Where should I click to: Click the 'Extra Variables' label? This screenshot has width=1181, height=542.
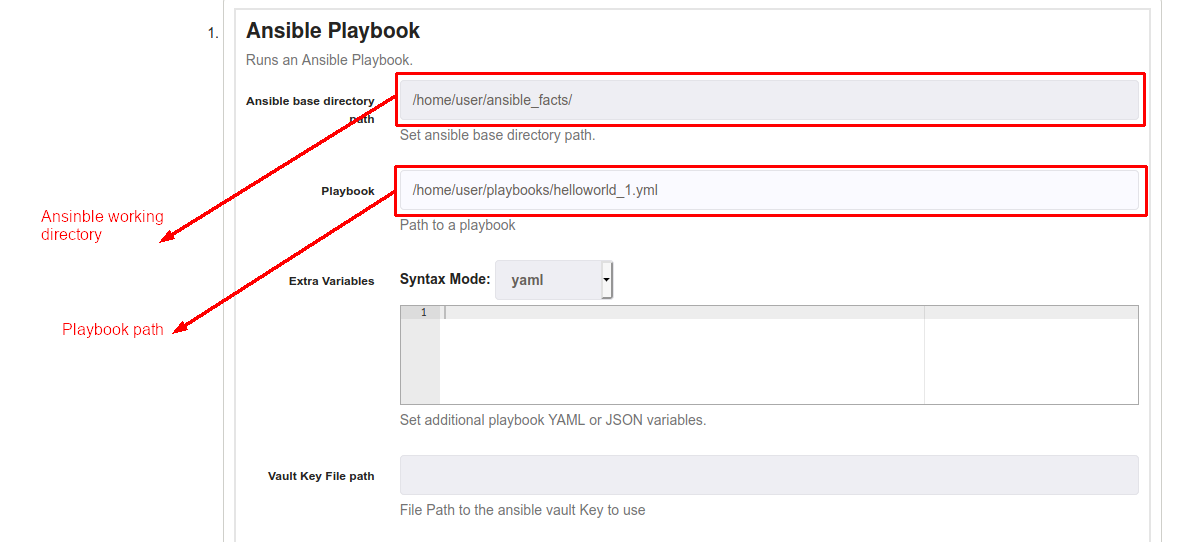click(x=331, y=281)
